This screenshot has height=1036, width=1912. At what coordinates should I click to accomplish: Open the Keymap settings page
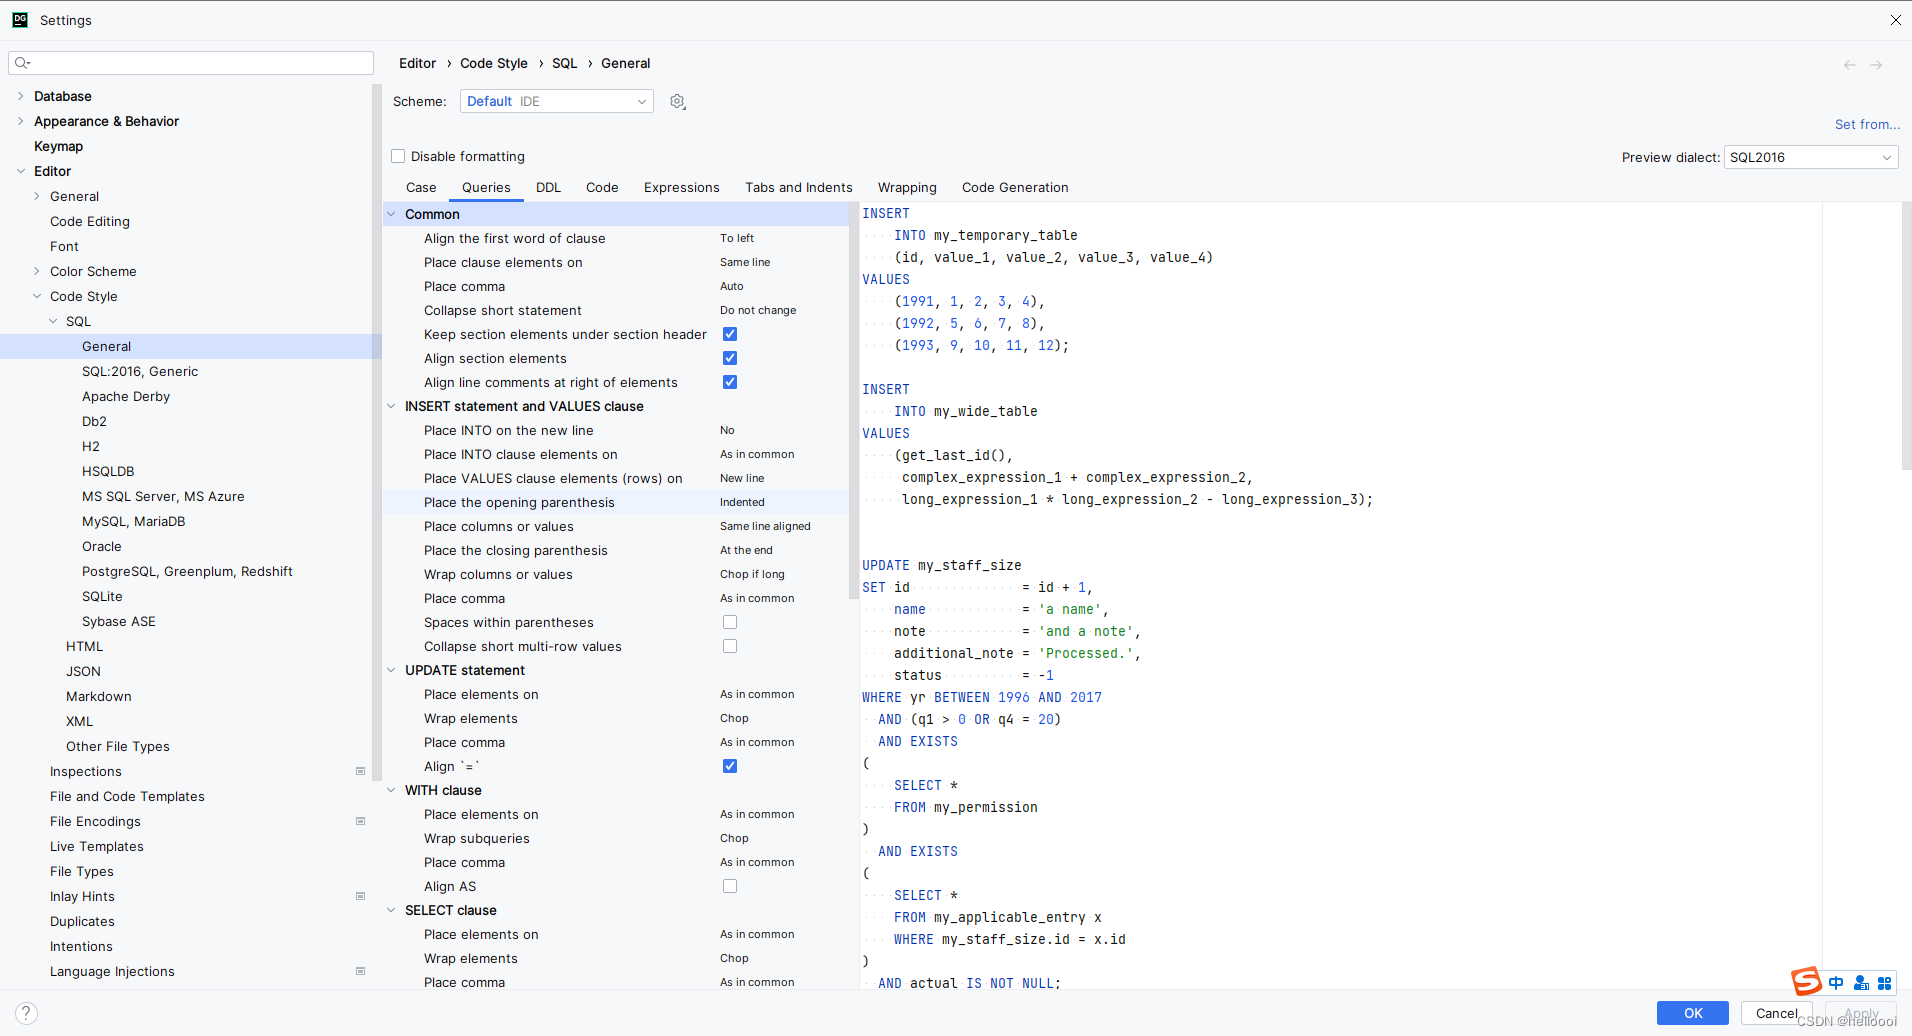59,146
